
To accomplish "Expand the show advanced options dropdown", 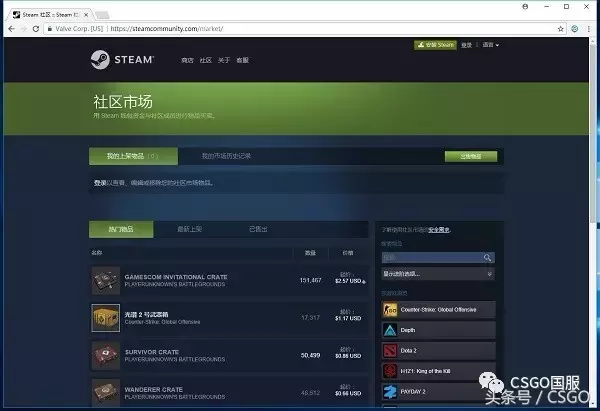I will (438, 274).
